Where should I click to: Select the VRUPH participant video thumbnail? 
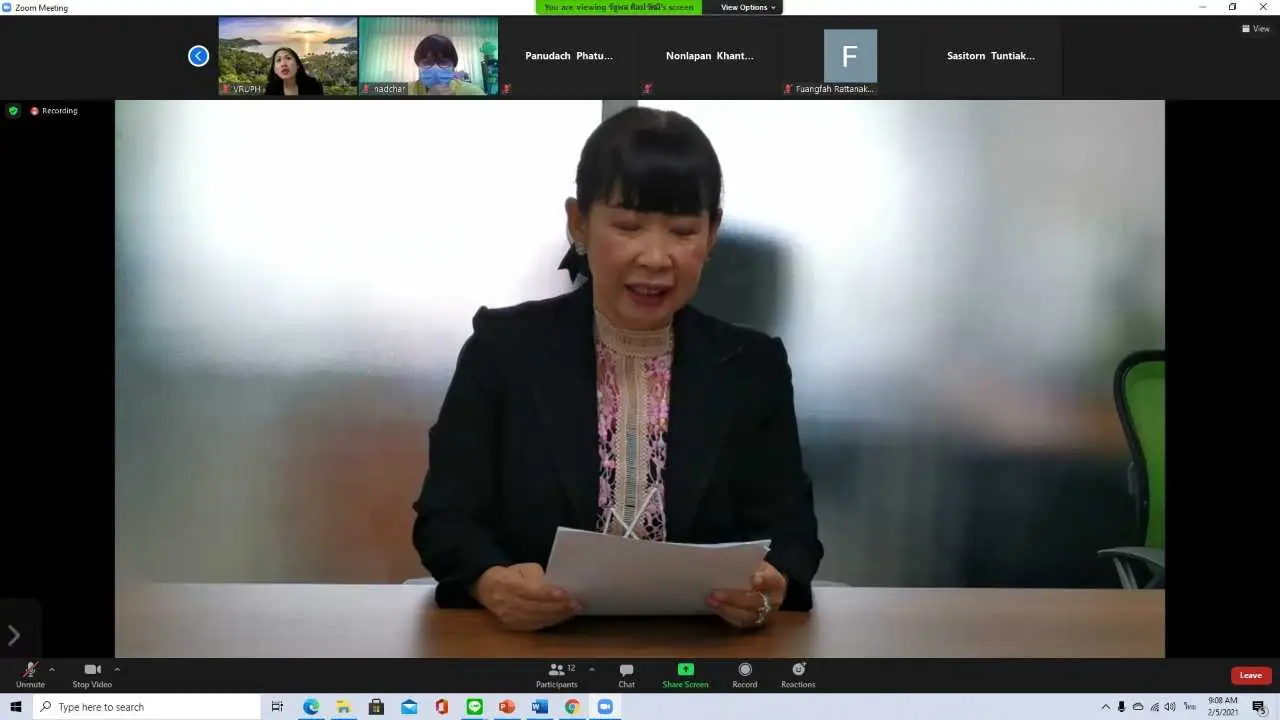[288, 56]
